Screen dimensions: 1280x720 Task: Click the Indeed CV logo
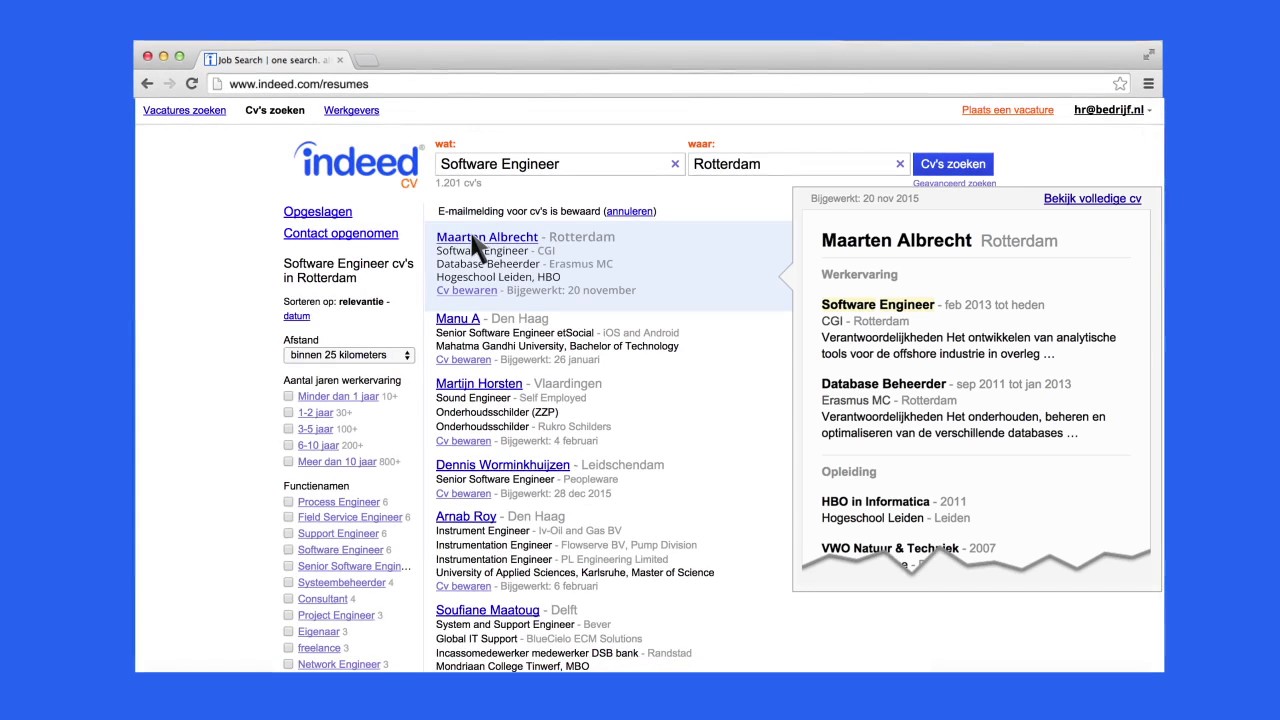(x=357, y=164)
